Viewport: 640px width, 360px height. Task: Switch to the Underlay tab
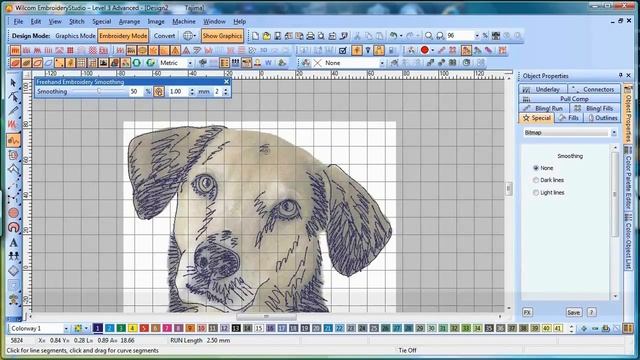point(542,89)
